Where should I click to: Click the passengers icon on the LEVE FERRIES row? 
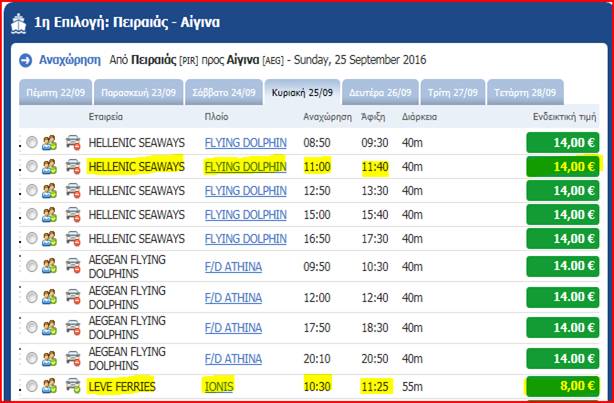(50, 384)
